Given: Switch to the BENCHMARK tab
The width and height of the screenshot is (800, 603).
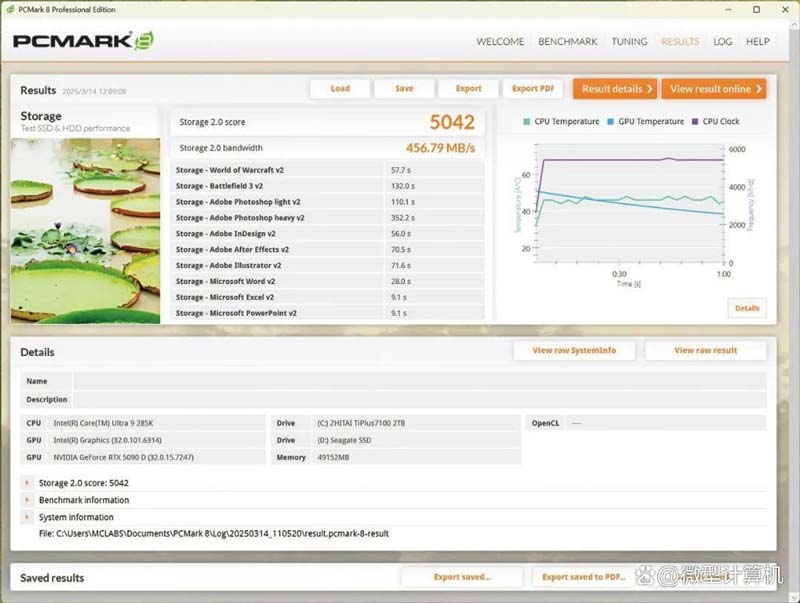Looking at the screenshot, I should tap(567, 42).
